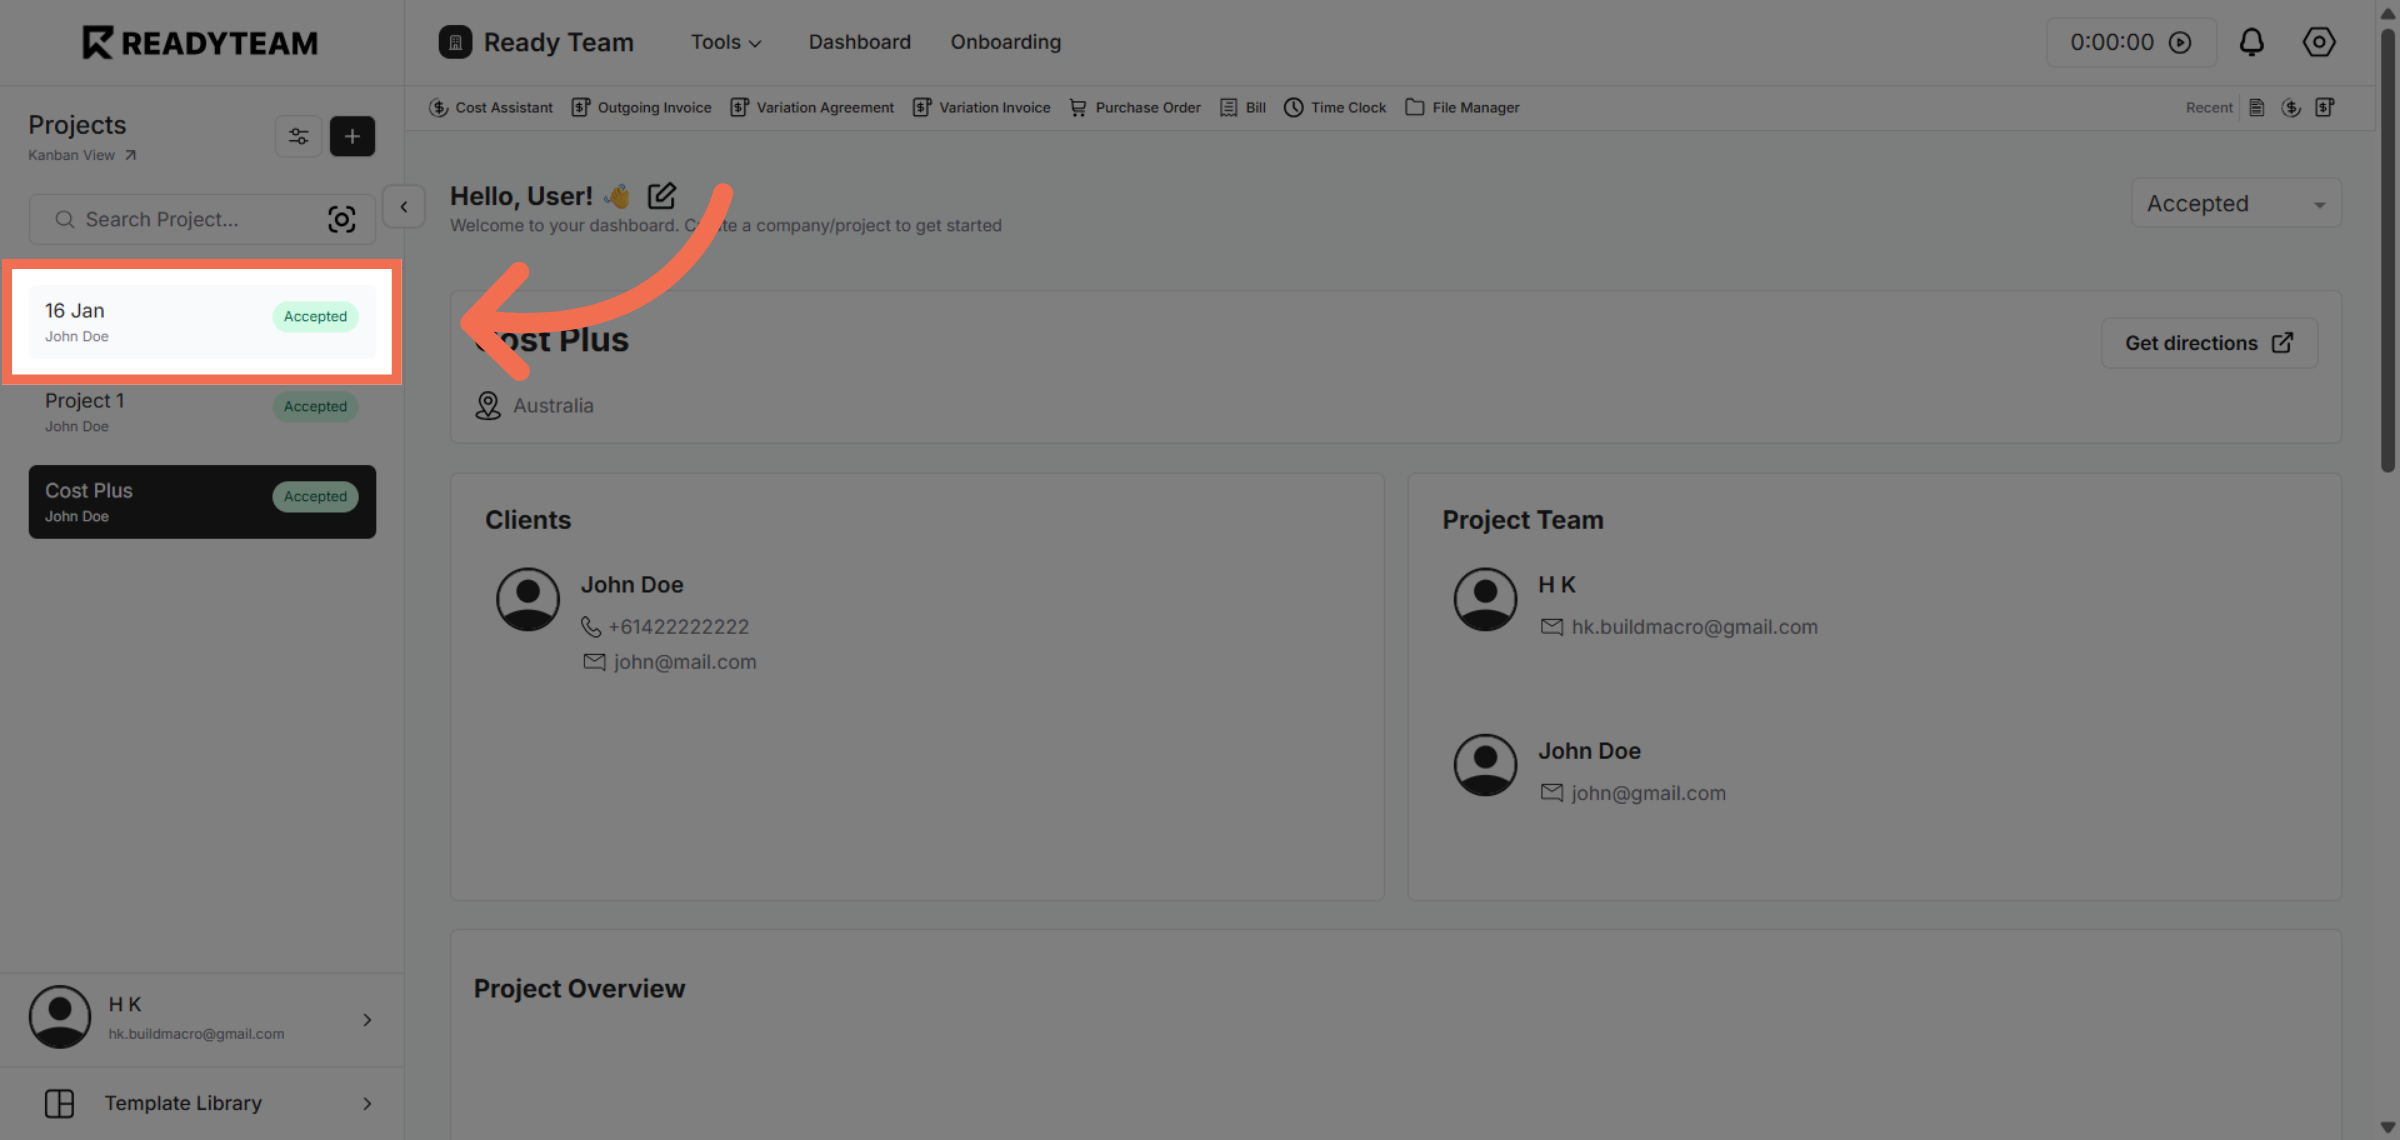The image size is (2400, 1140).
Task: Expand the Tools dropdown menu
Action: pos(726,42)
